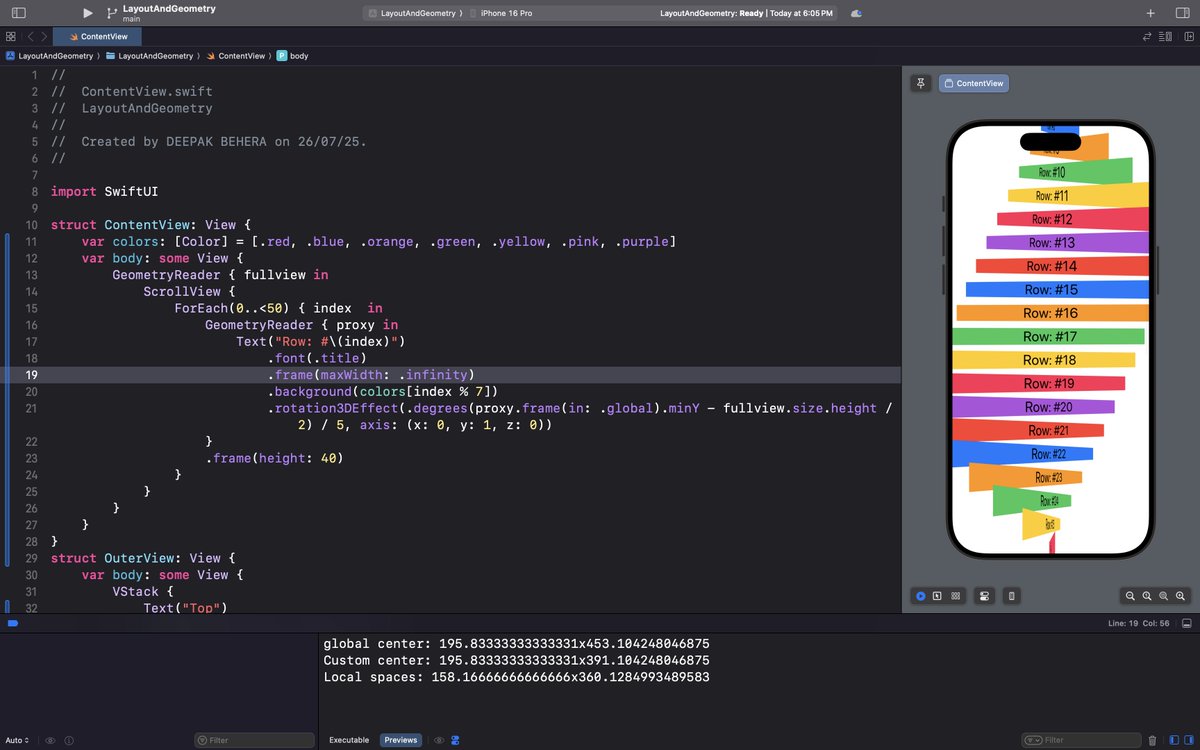
Task: Click LayoutAndGeometry project in jump bar
Action: click(x=50, y=56)
